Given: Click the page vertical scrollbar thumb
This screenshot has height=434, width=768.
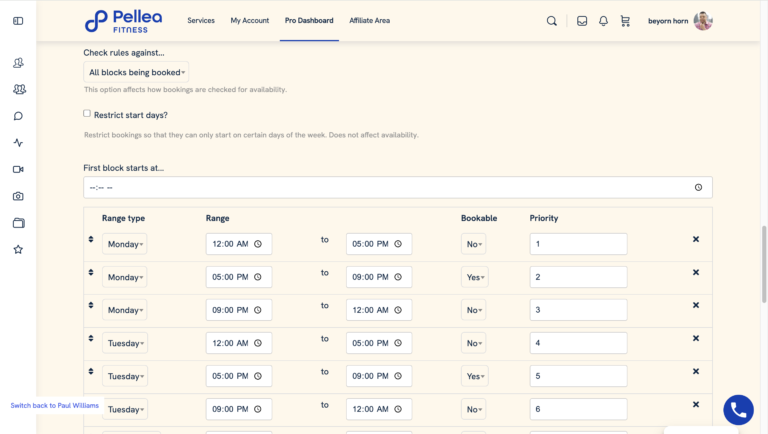Looking at the screenshot, I should click(764, 265).
